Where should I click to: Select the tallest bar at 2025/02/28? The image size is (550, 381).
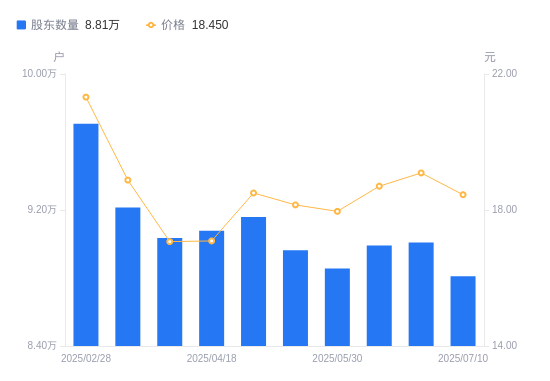tap(86, 235)
